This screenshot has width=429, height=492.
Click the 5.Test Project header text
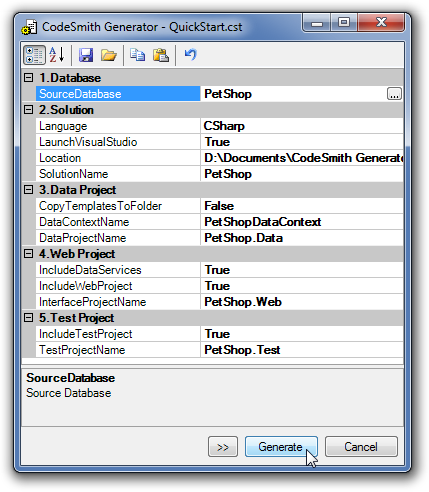pos(76,318)
